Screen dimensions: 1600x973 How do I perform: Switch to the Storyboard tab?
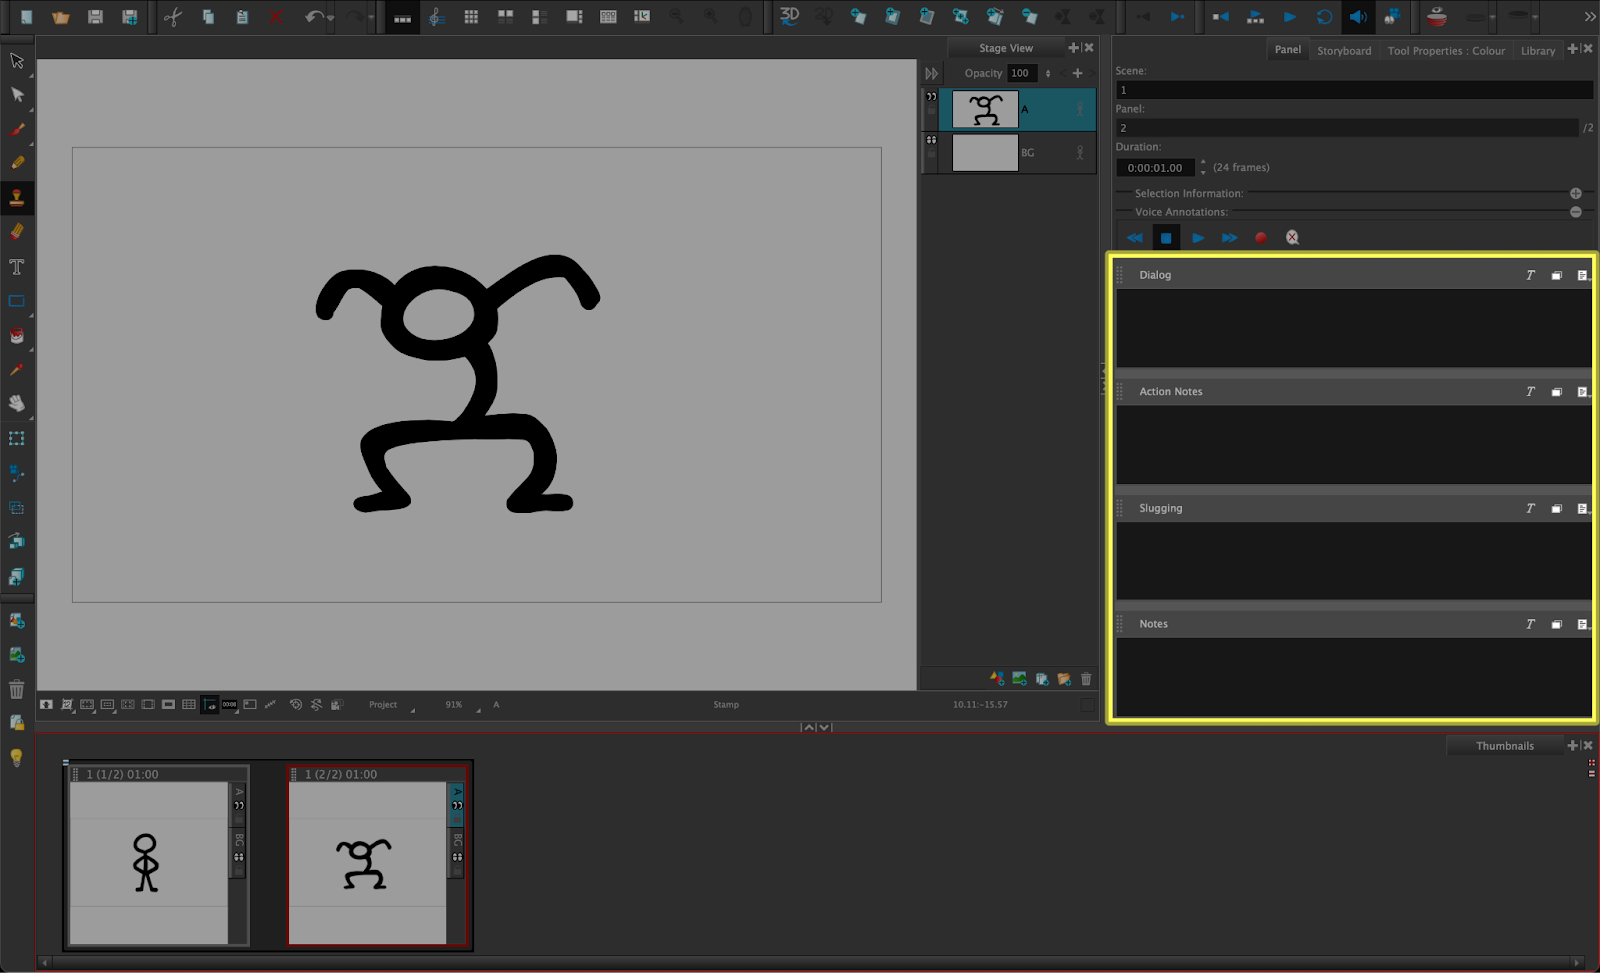1343,50
